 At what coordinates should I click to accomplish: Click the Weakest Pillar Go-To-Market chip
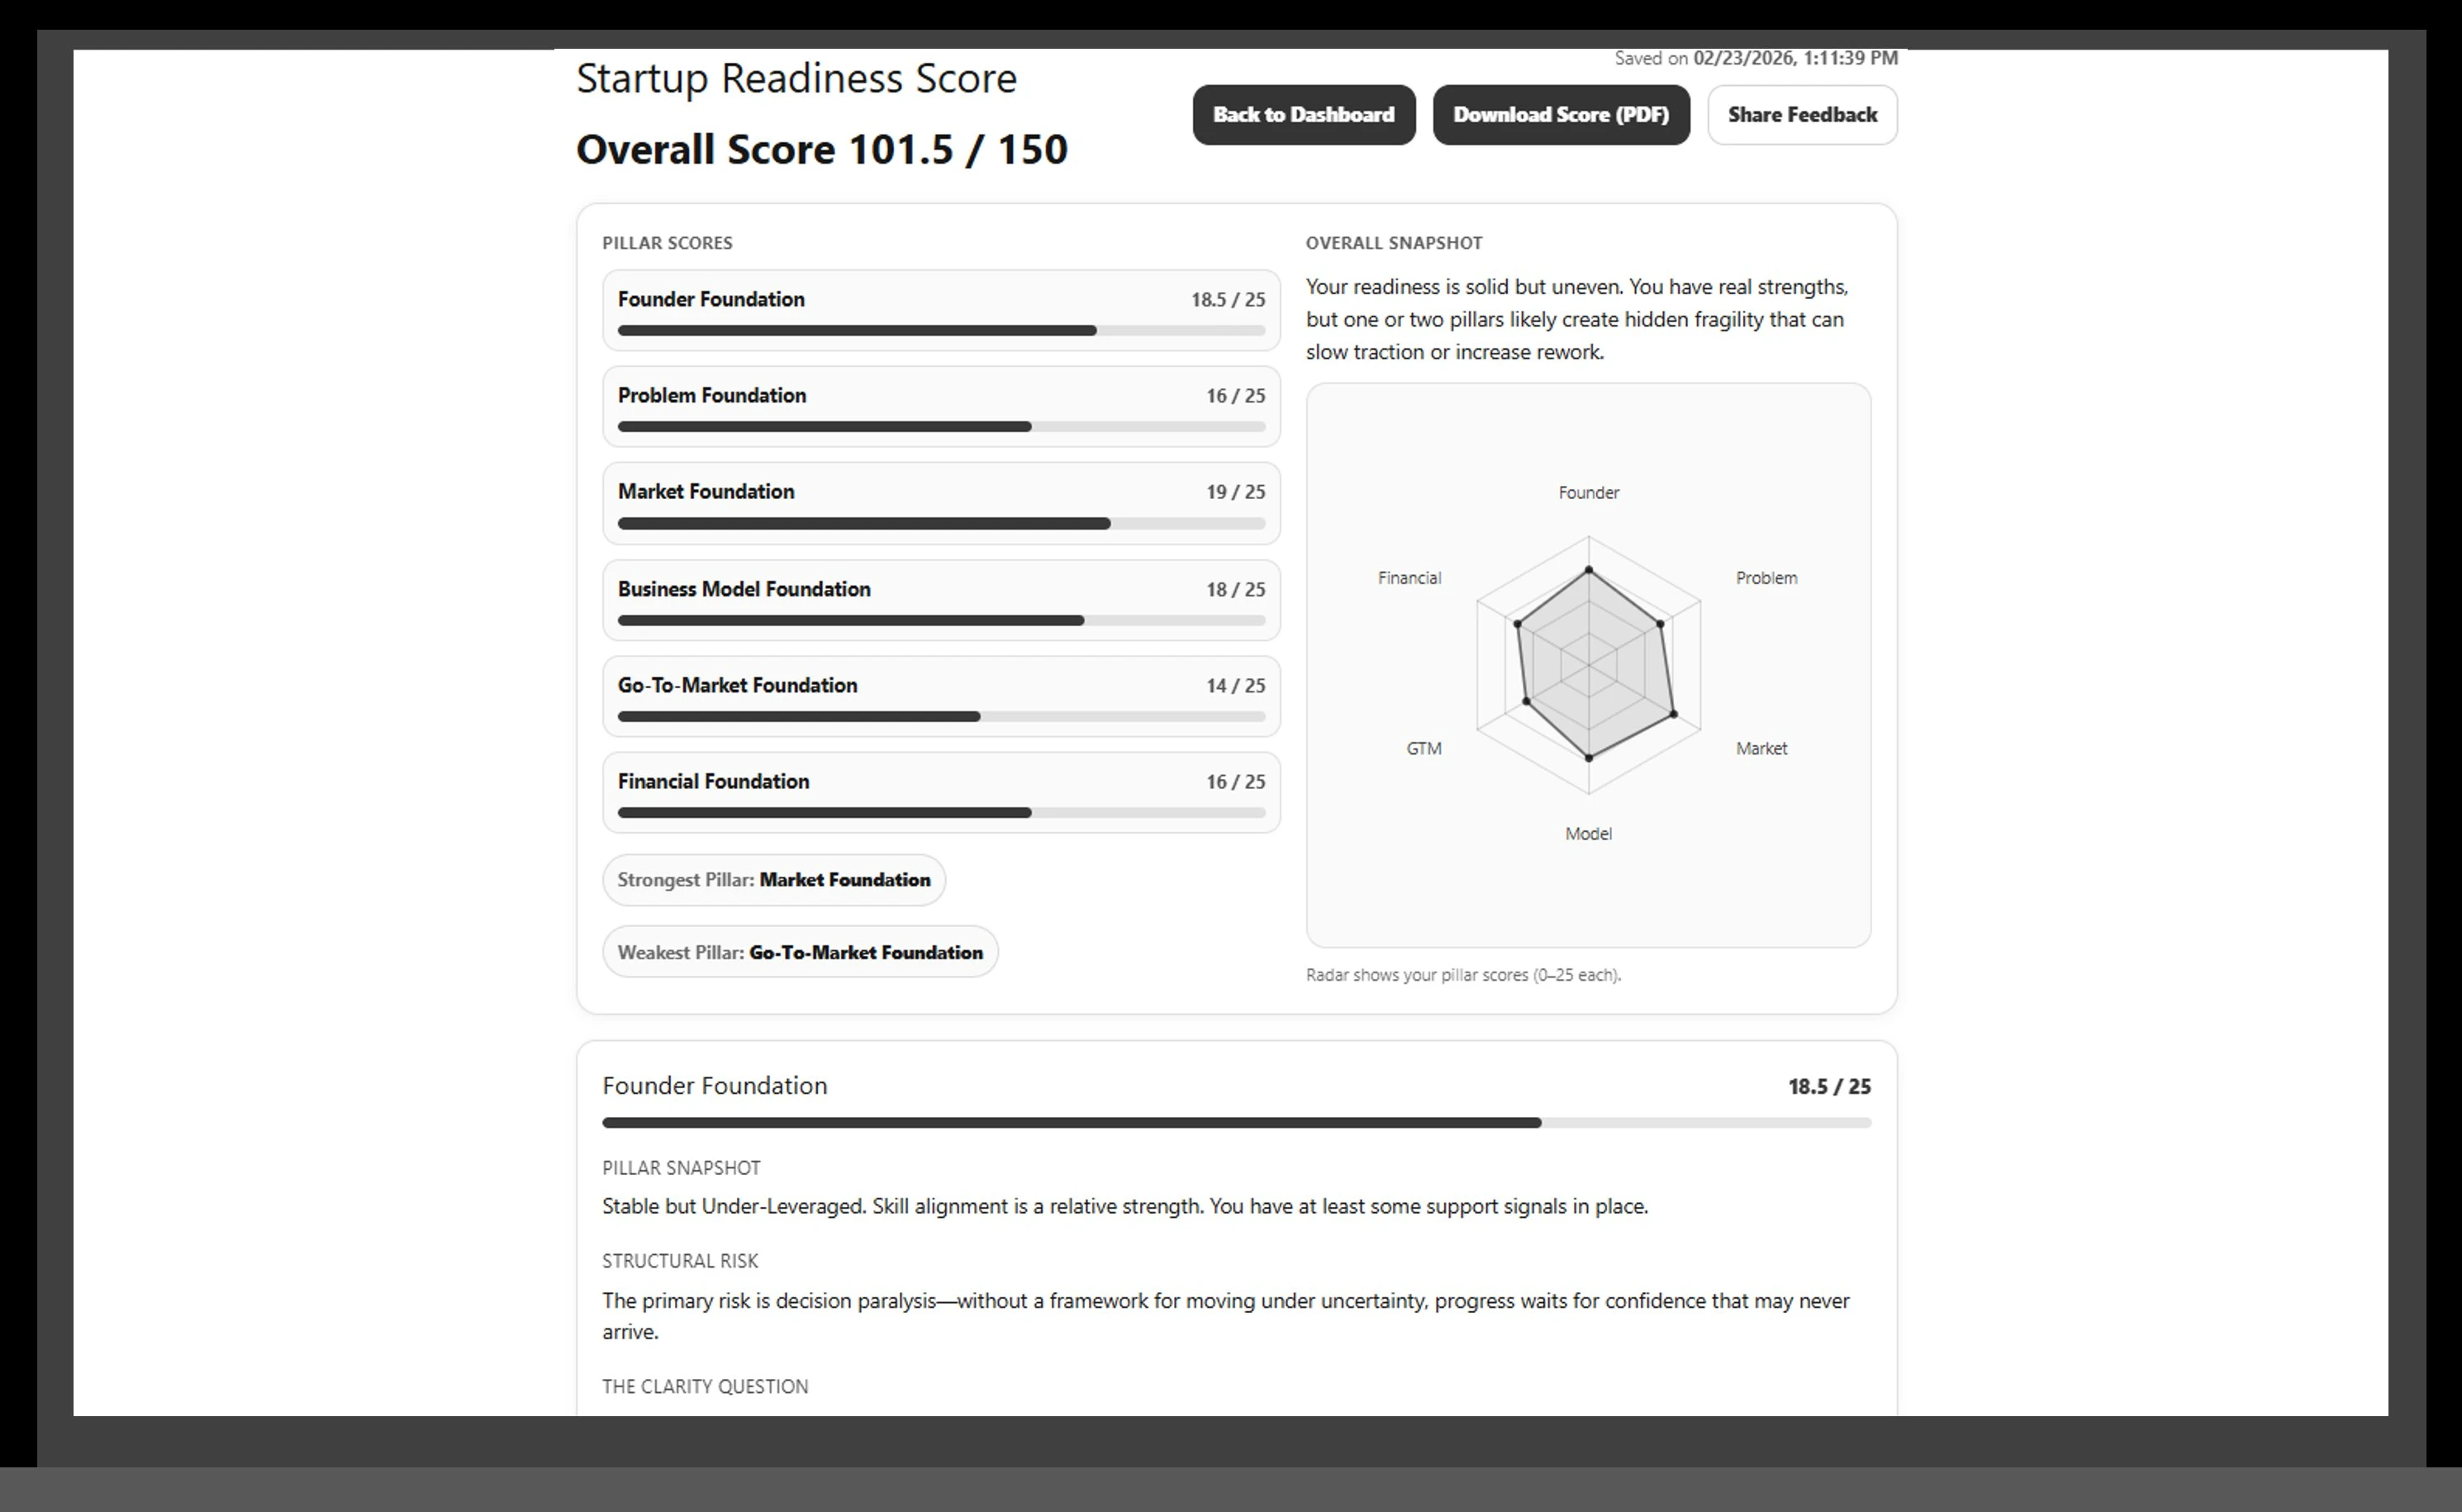tap(799, 953)
